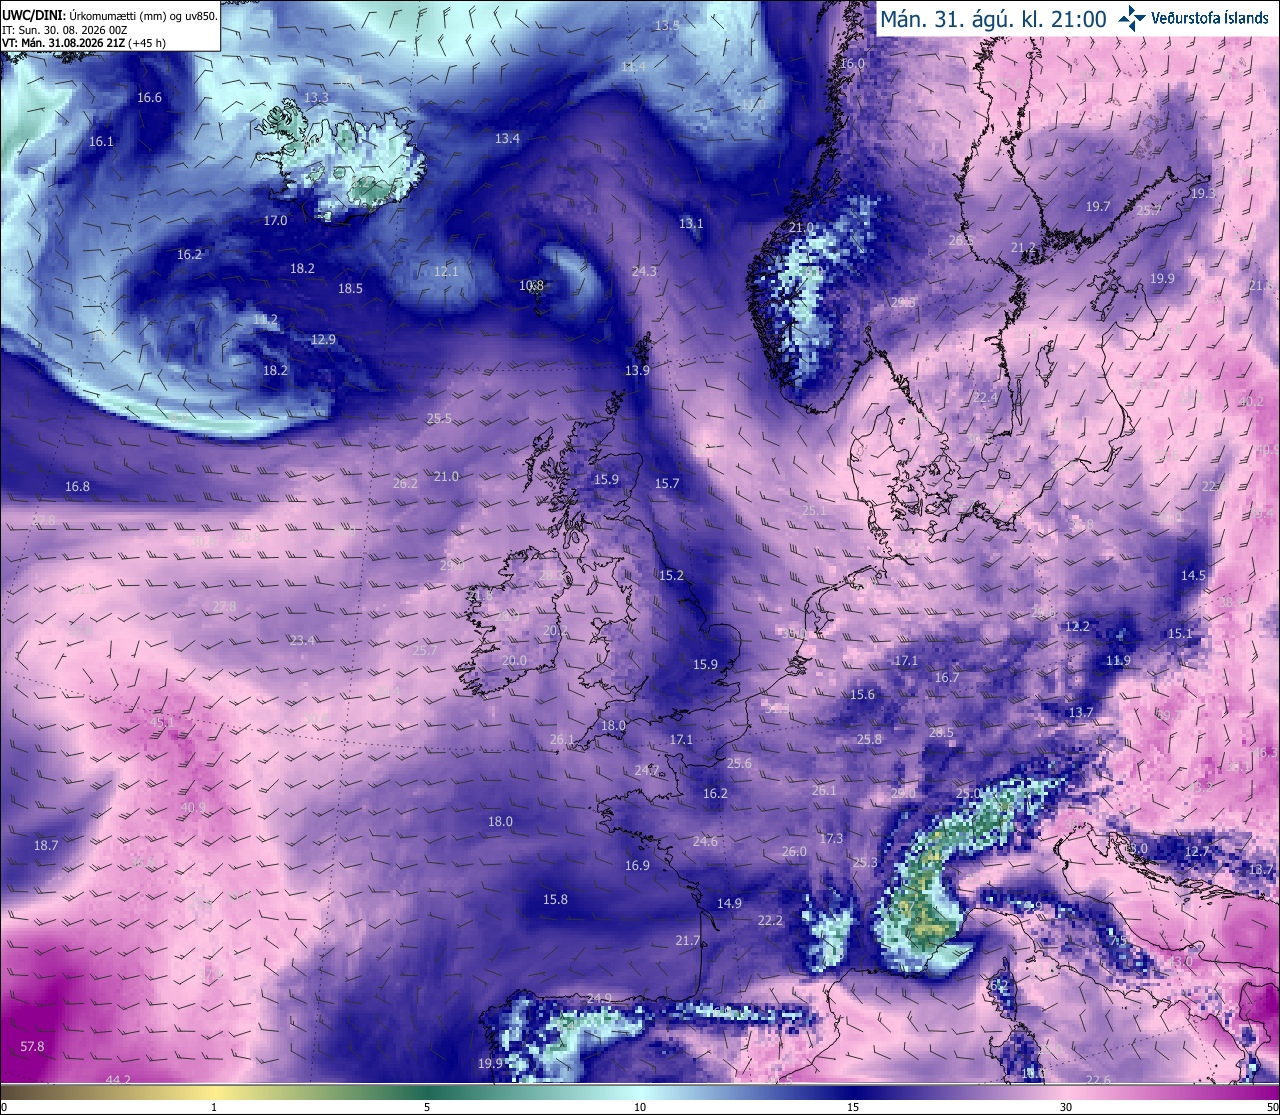The width and height of the screenshot is (1280, 1115).
Task: Click the Veðurstofa Íslands logo icon
Action: coord(1132,18)
